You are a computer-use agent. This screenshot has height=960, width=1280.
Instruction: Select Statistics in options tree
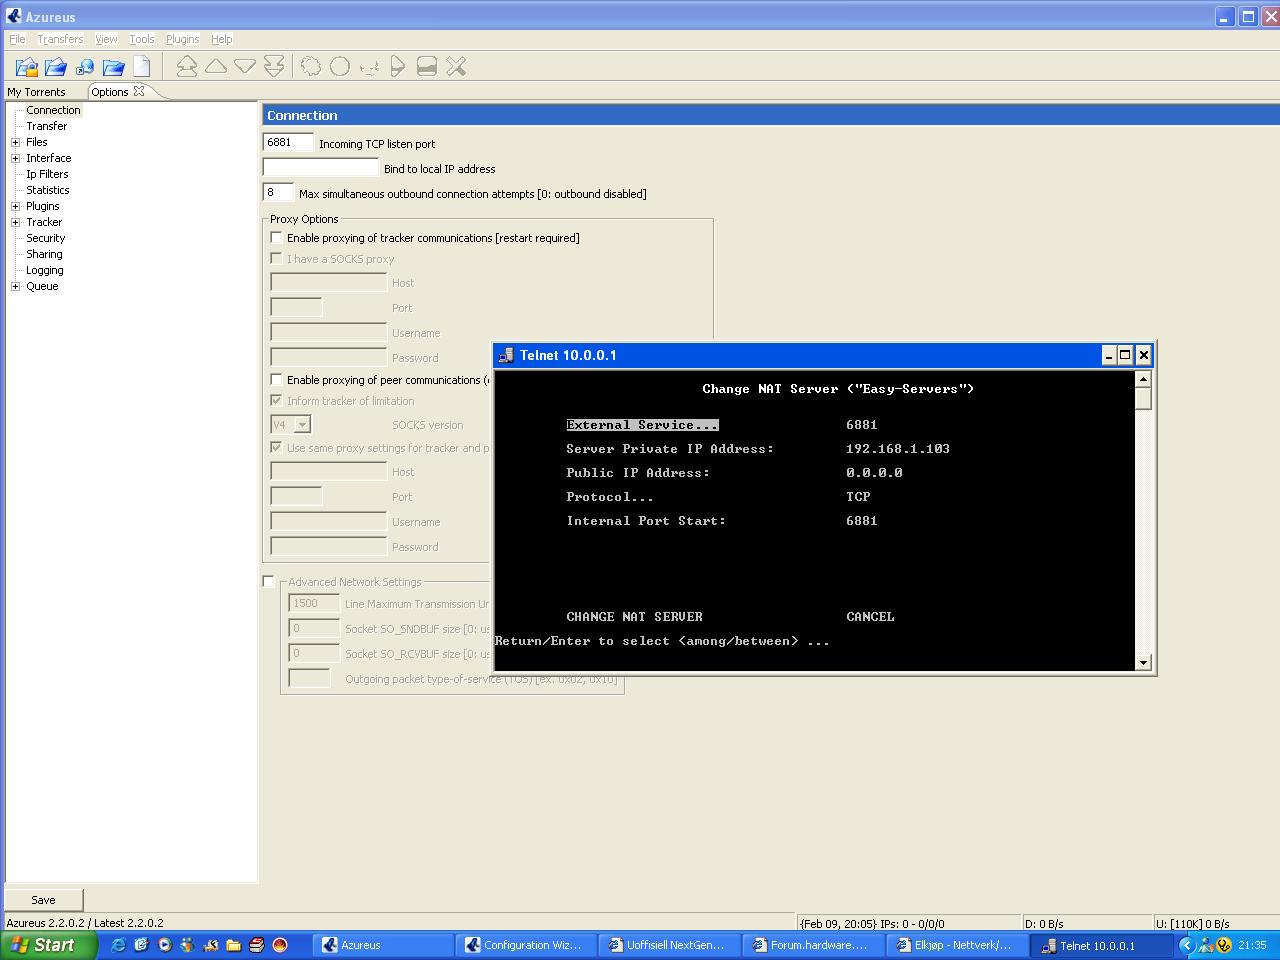pyautogui.click(x=48, y=190)
